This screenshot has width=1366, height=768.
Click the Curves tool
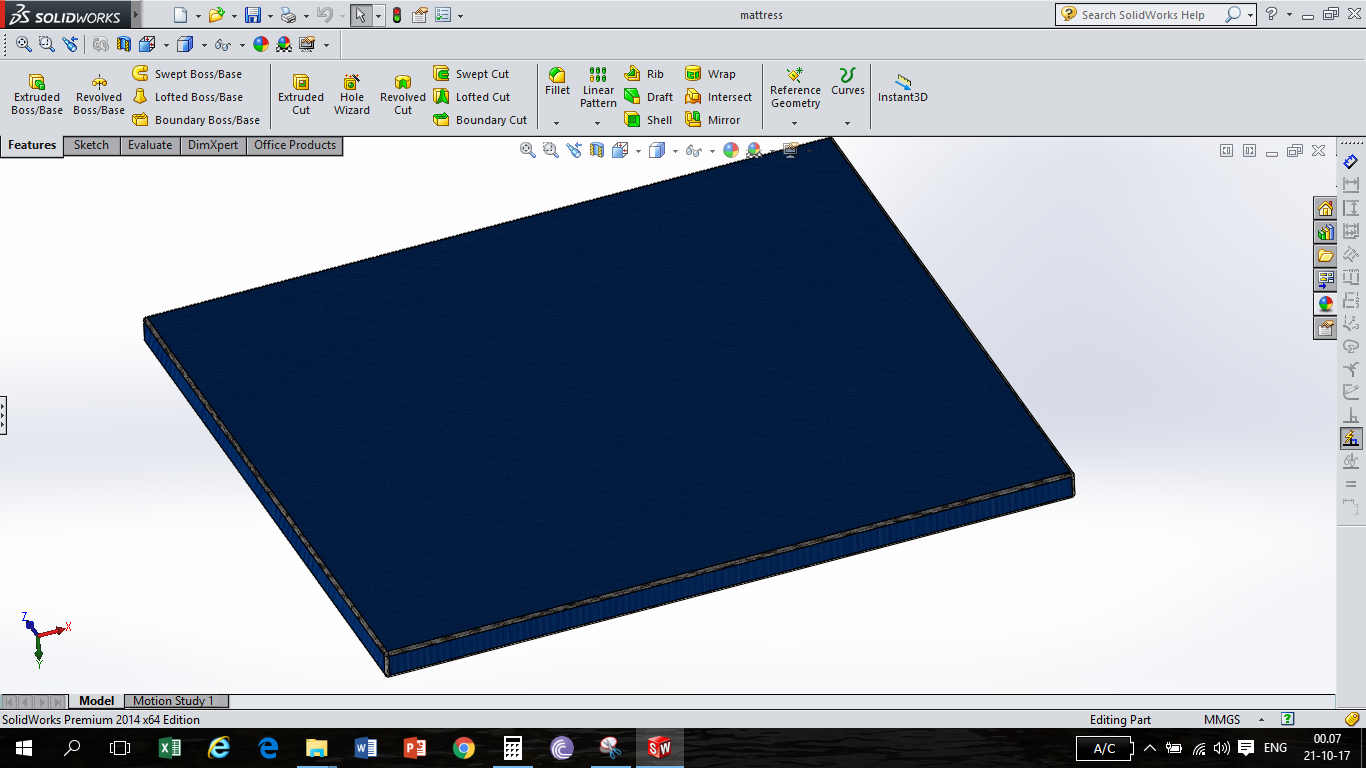click(x=848, y=82)
